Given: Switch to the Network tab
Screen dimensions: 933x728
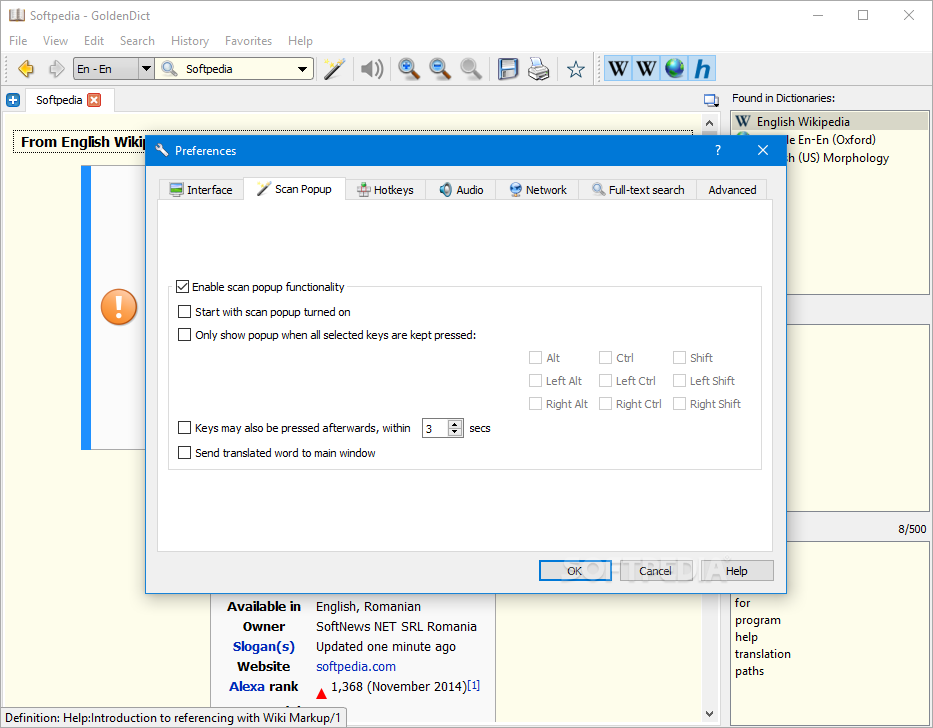Looking at the screenshot, I should 537,190.
